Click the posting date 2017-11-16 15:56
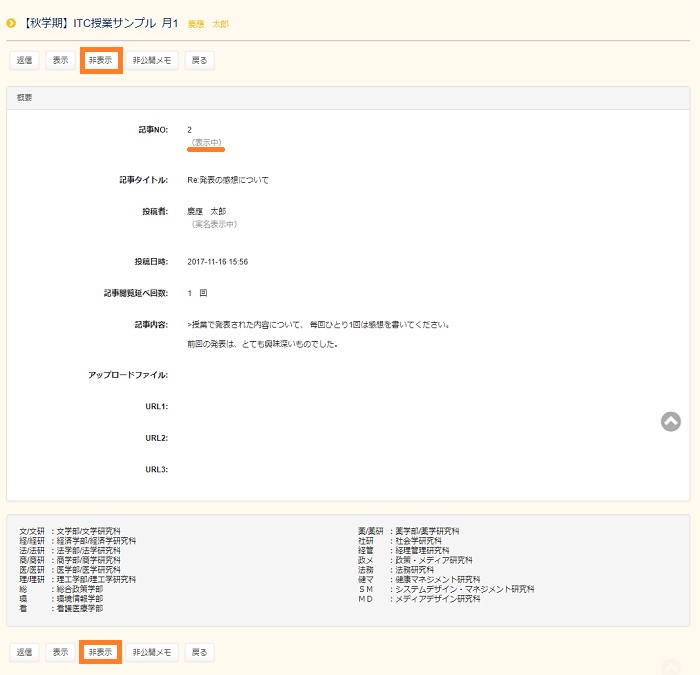700x675 pixels. pos(218,262)
